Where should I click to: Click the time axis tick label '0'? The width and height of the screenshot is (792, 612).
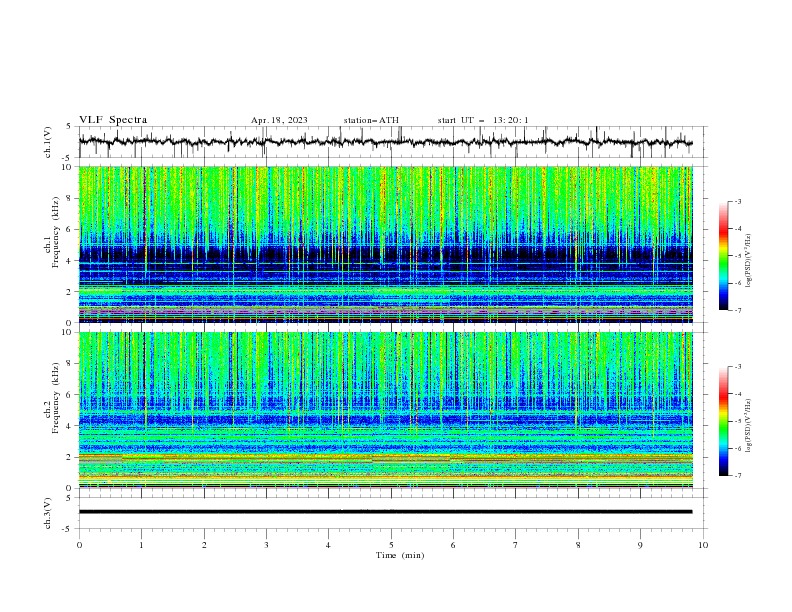click(x=79, y=545)
